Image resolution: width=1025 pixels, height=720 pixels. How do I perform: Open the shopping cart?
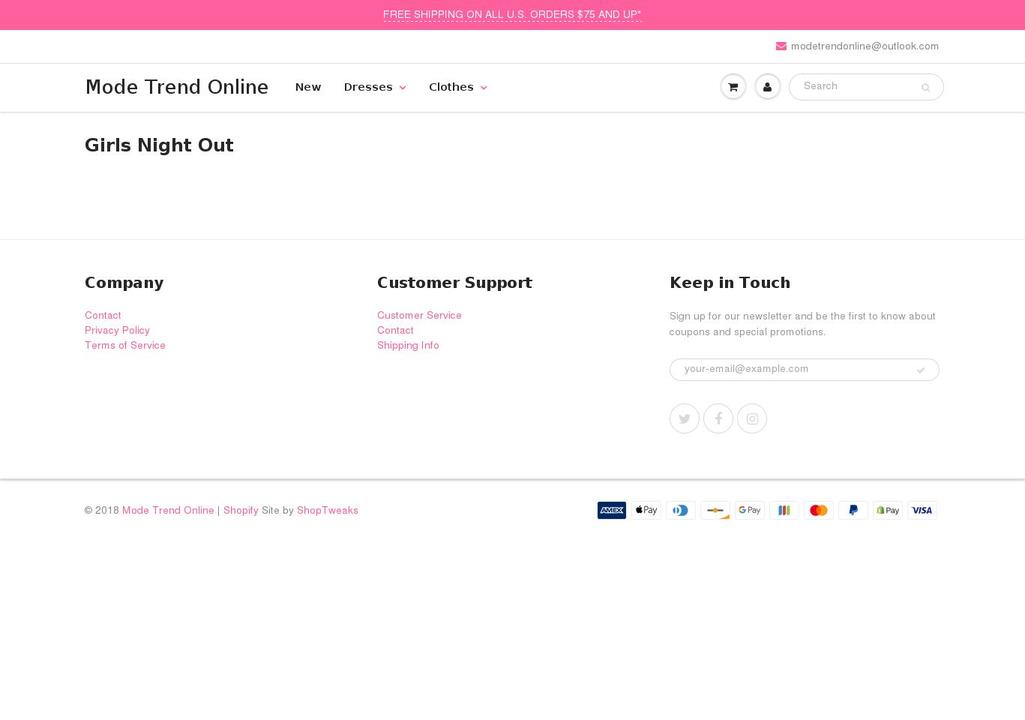733,86
